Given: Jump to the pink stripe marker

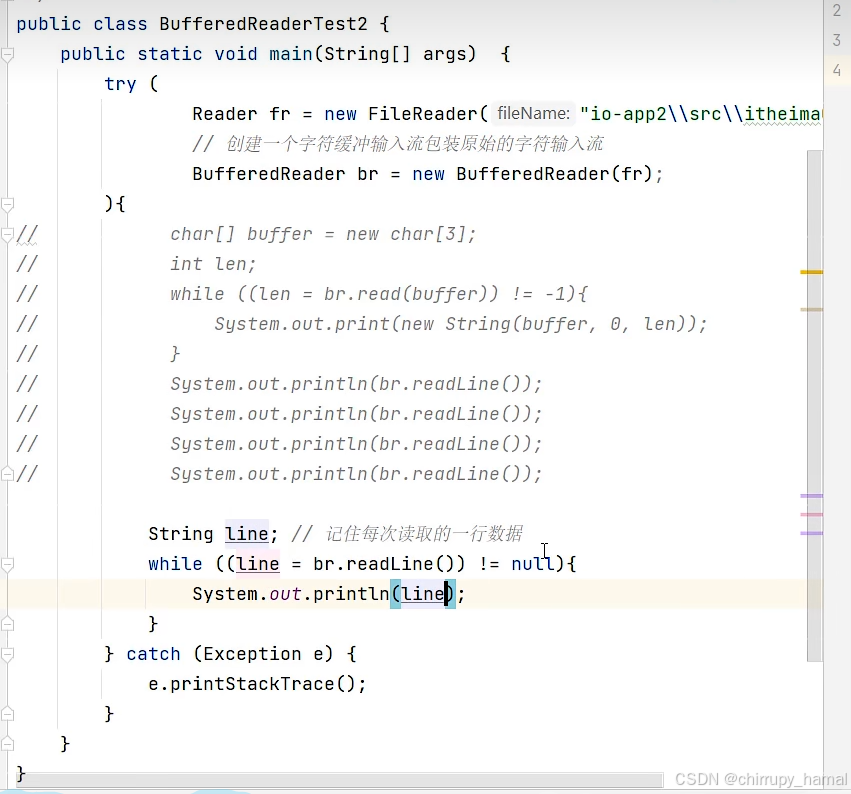Looking at the screenshot, I should tap(811, 514).
